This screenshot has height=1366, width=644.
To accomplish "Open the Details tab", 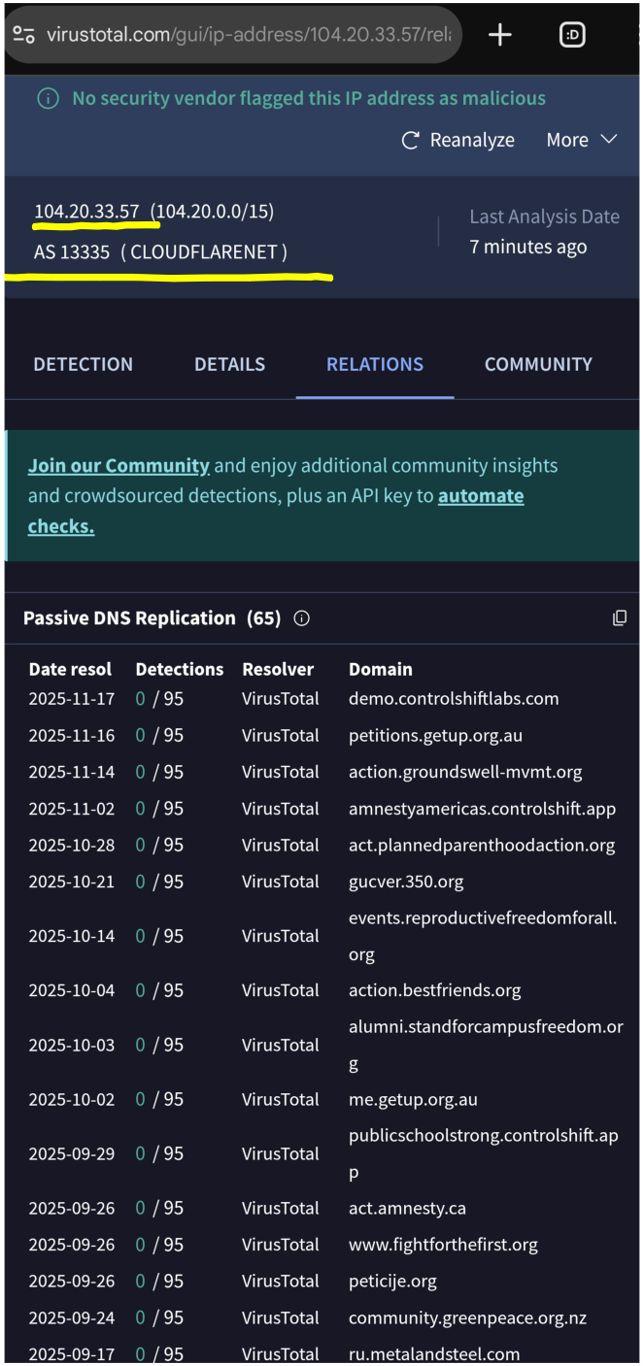I will [229, 364].
